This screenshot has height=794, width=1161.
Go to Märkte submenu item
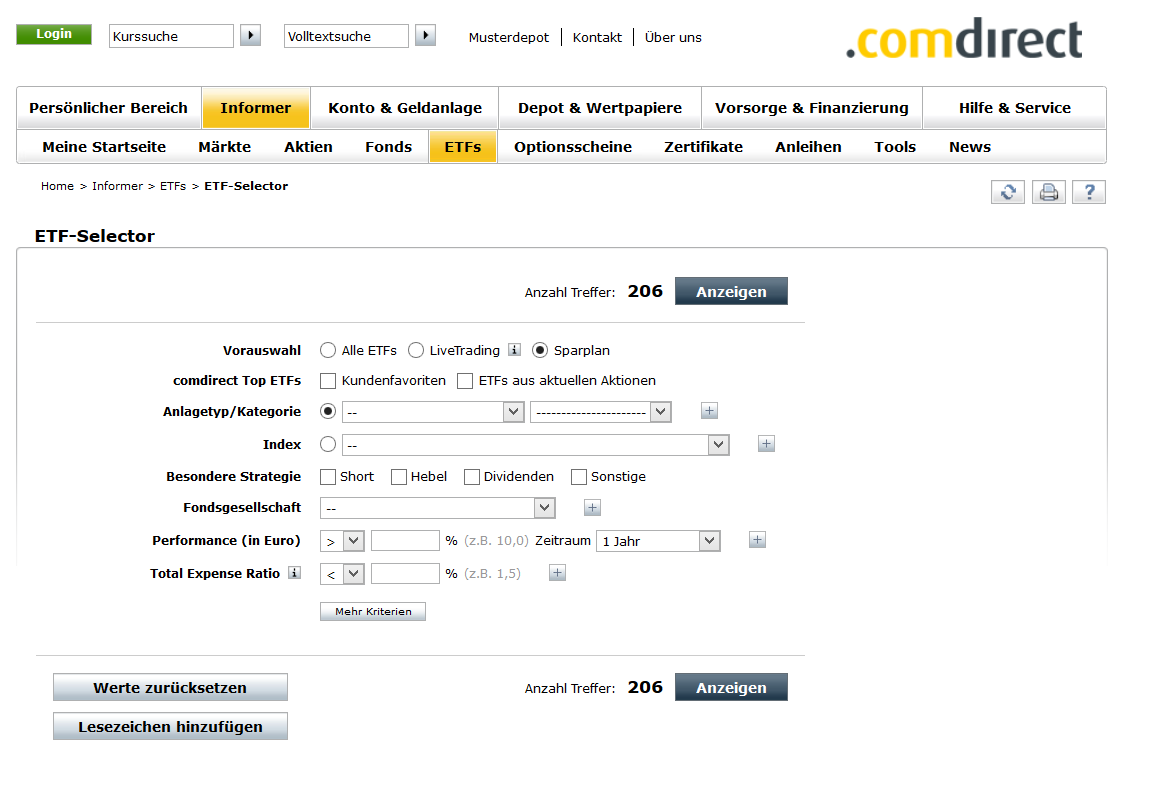coord(224,147)
